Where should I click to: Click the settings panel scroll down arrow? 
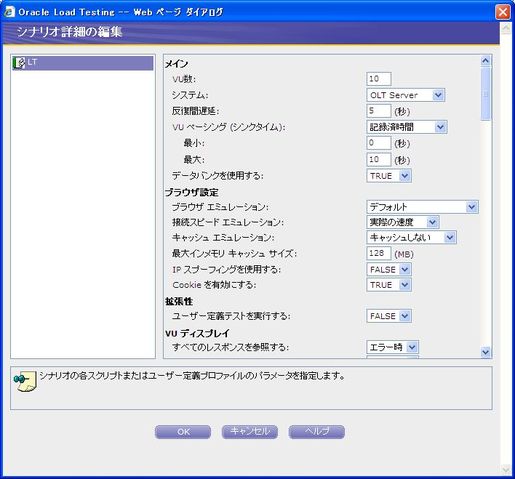coord(486,352)
